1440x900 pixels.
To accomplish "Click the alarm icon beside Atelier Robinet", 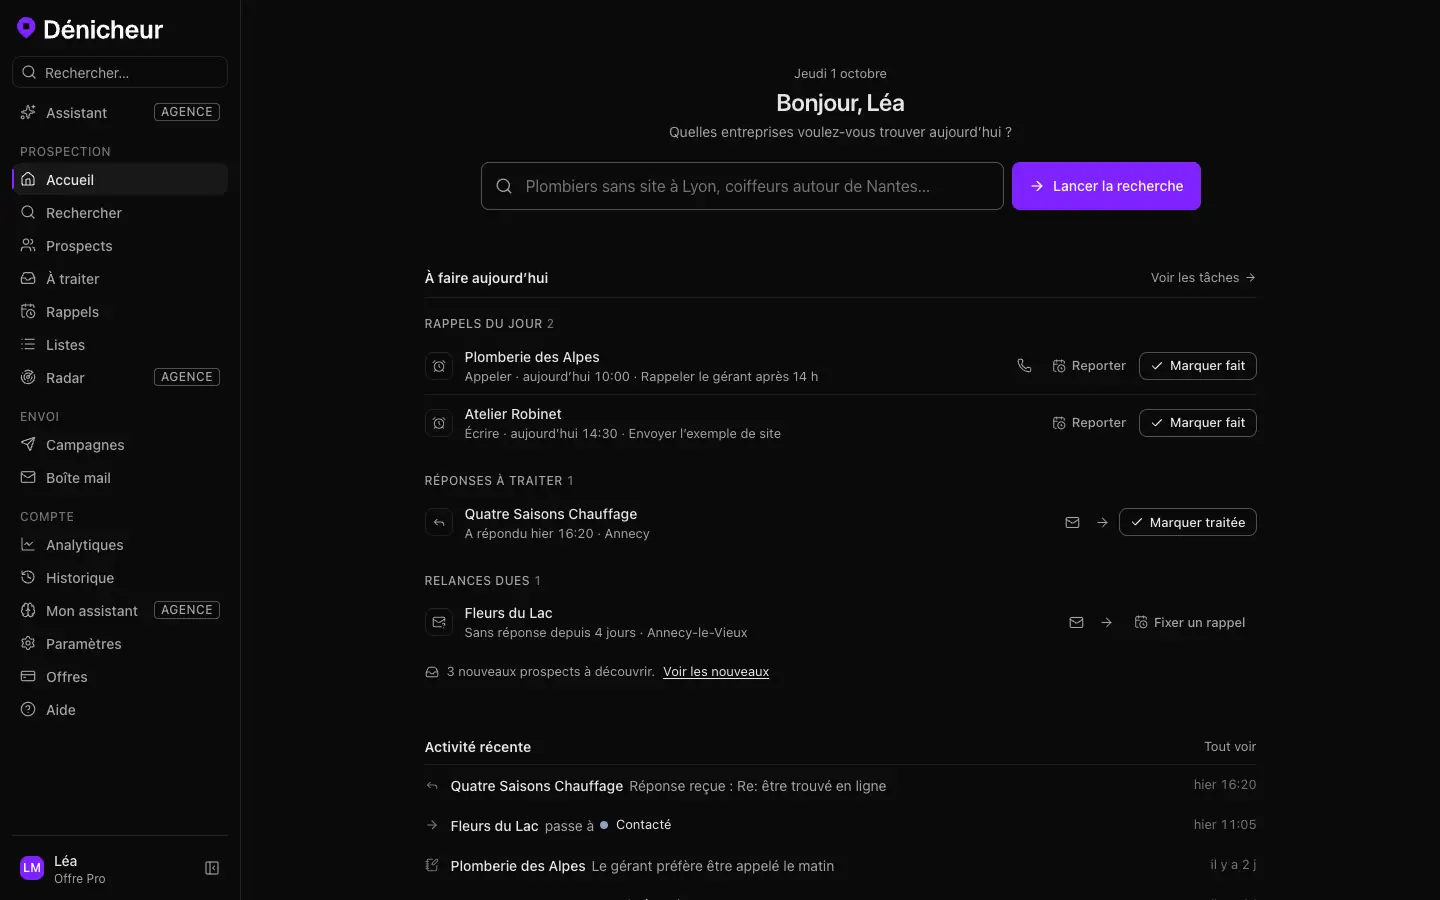I will pos(439,423).
